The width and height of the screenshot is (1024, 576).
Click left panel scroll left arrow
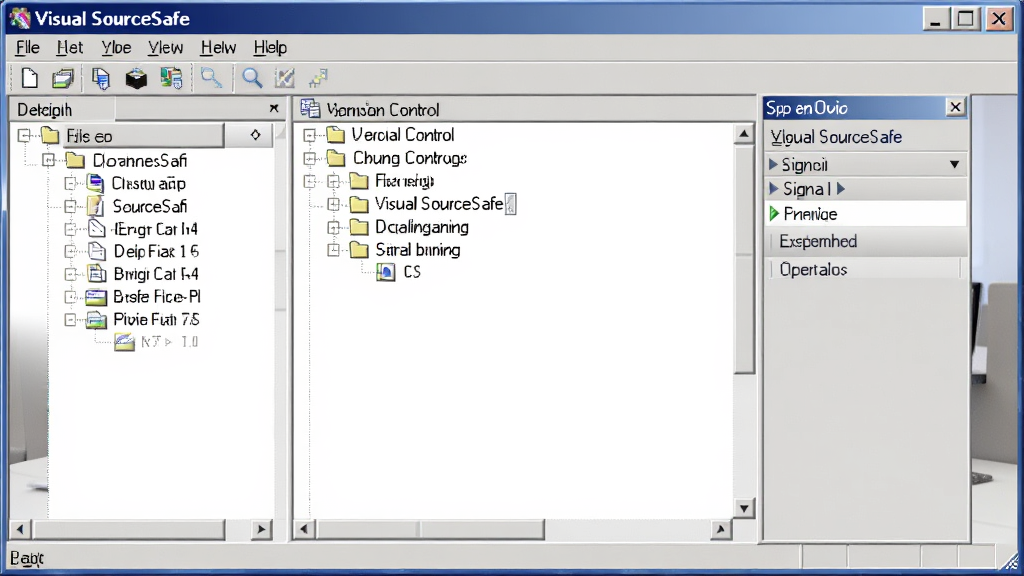[20, 529]
